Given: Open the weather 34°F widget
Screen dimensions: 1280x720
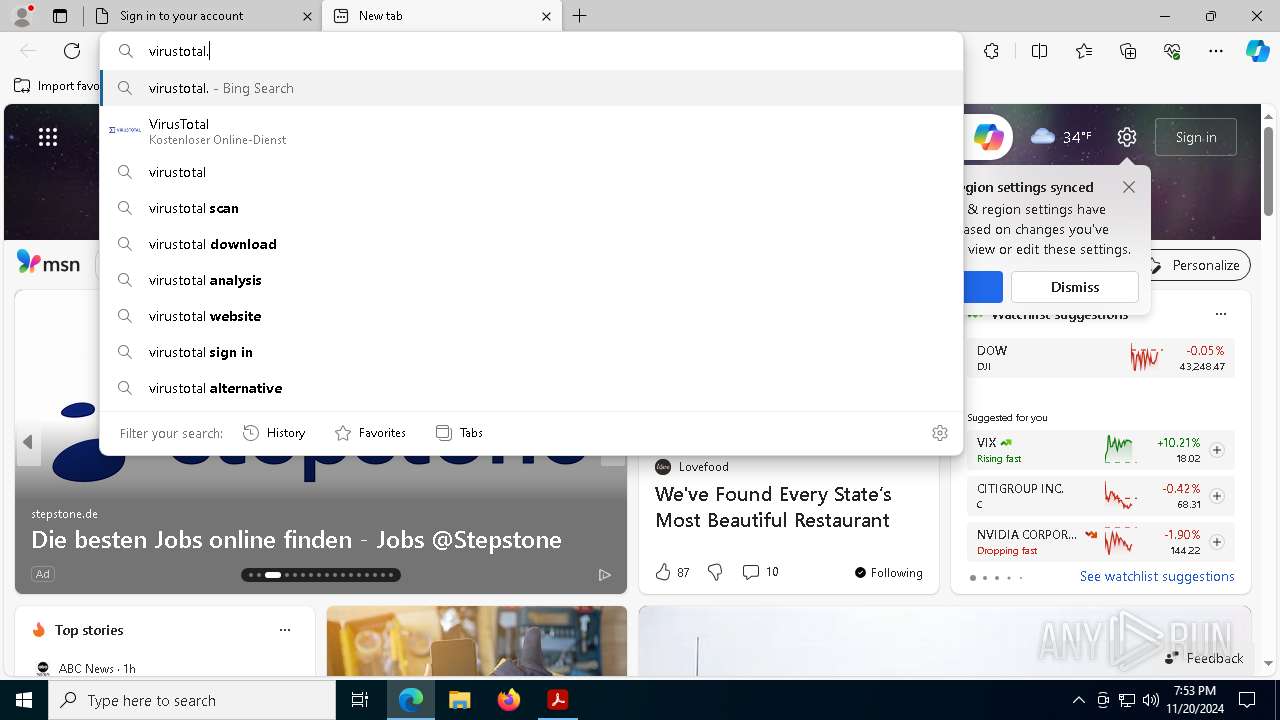Looking at the screenshot, I should tap(1061, 137).
